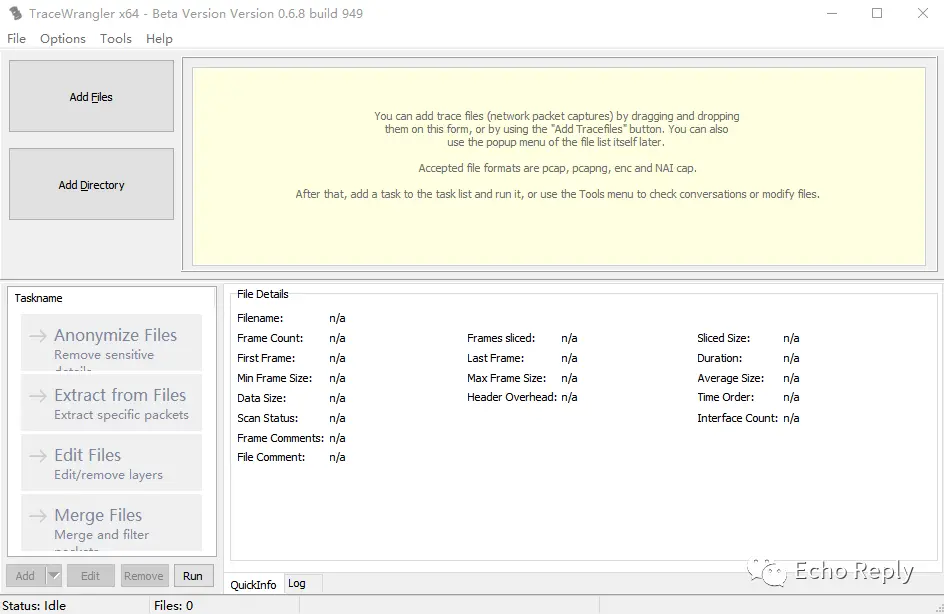
Task: Select the Extract from Files task
Action: (111, 403)
